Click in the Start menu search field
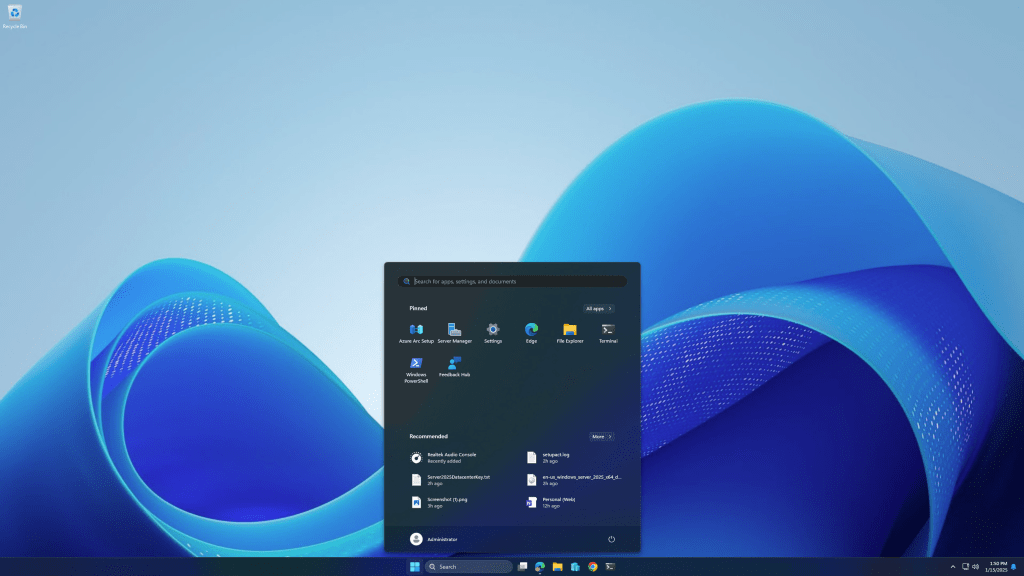 coord(511,281)
